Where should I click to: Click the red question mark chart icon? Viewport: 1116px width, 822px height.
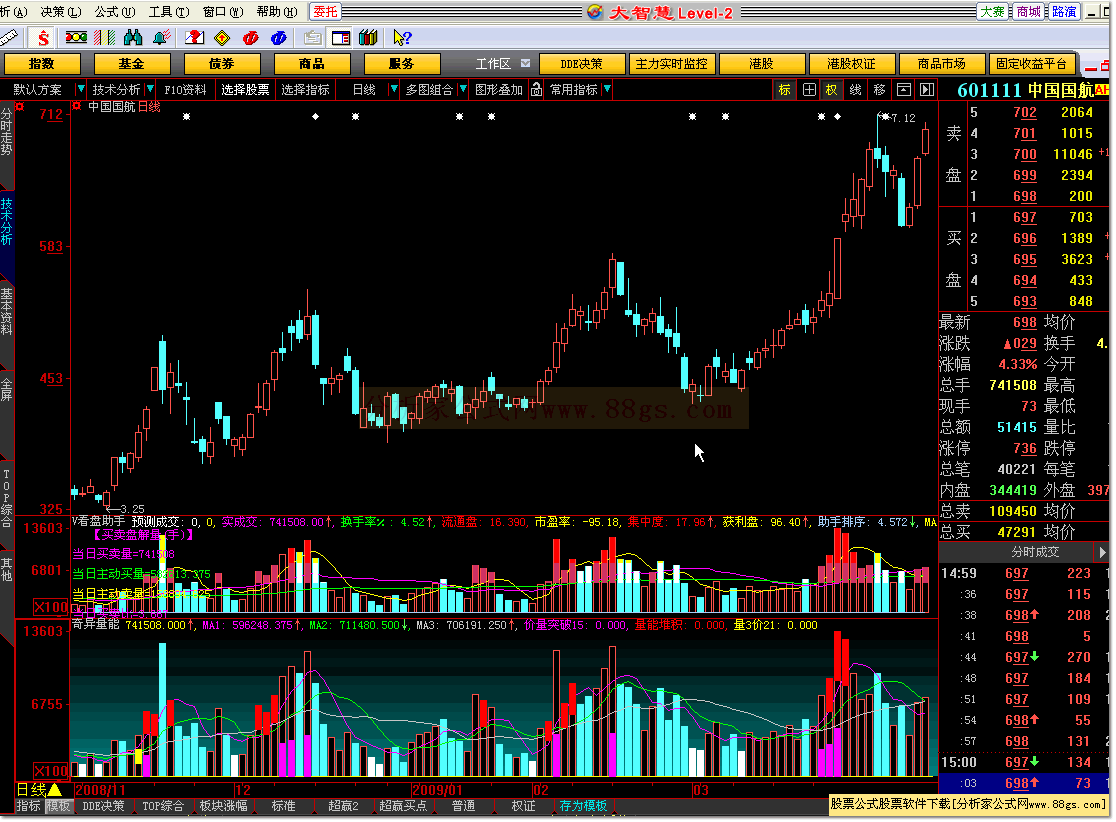194,38
